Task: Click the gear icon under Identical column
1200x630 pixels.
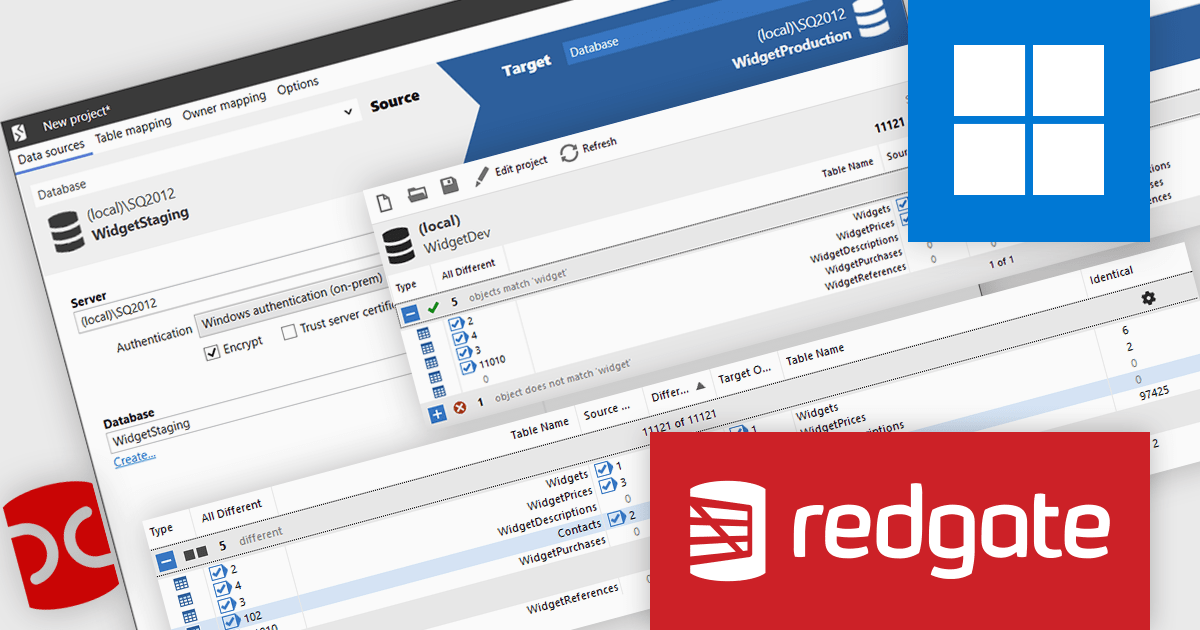Action: (x=1148, y=298)
